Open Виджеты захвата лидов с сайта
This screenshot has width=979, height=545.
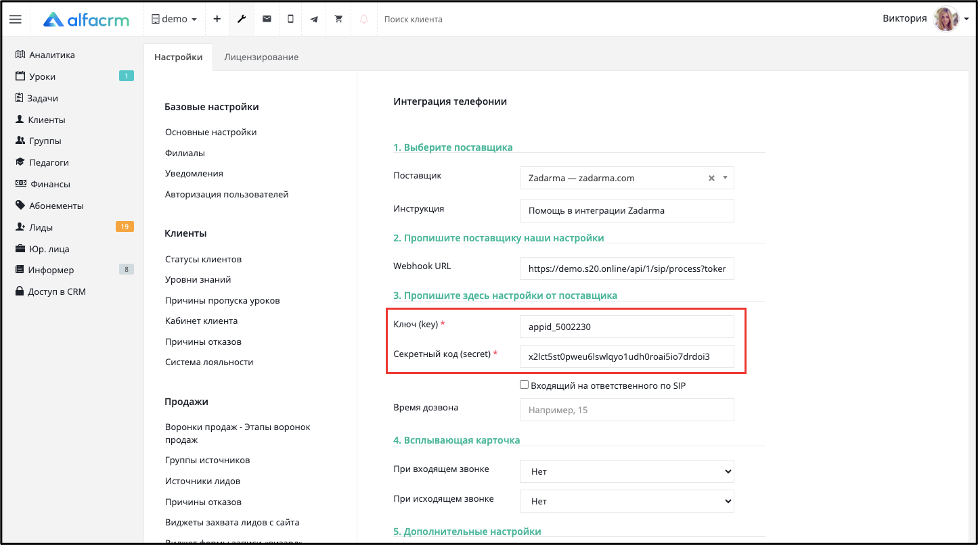coord(232,523)
